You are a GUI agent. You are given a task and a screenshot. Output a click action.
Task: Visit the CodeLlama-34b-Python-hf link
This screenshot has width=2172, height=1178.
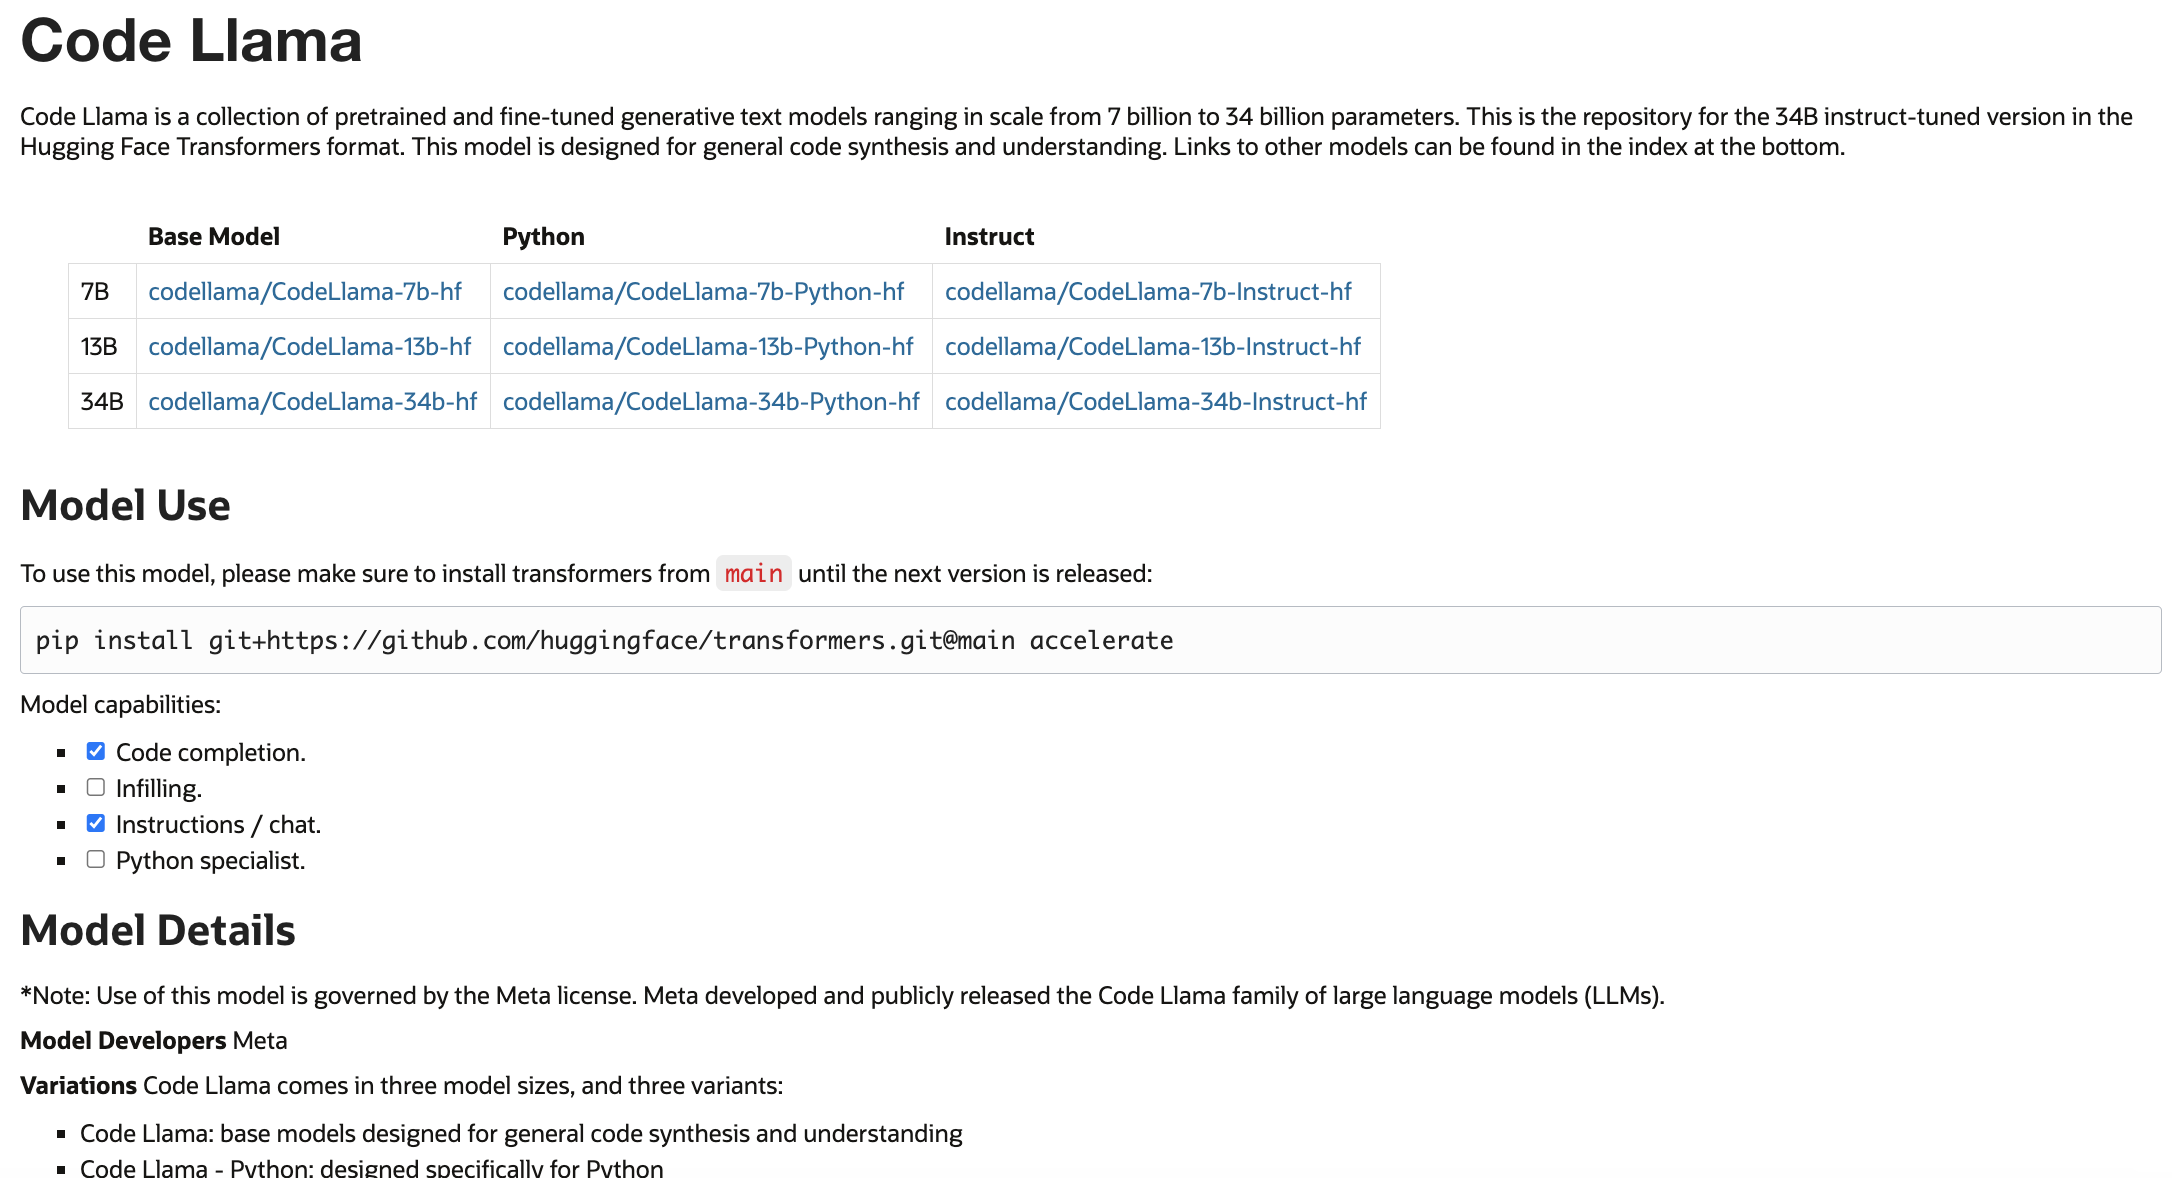point(711,402)
